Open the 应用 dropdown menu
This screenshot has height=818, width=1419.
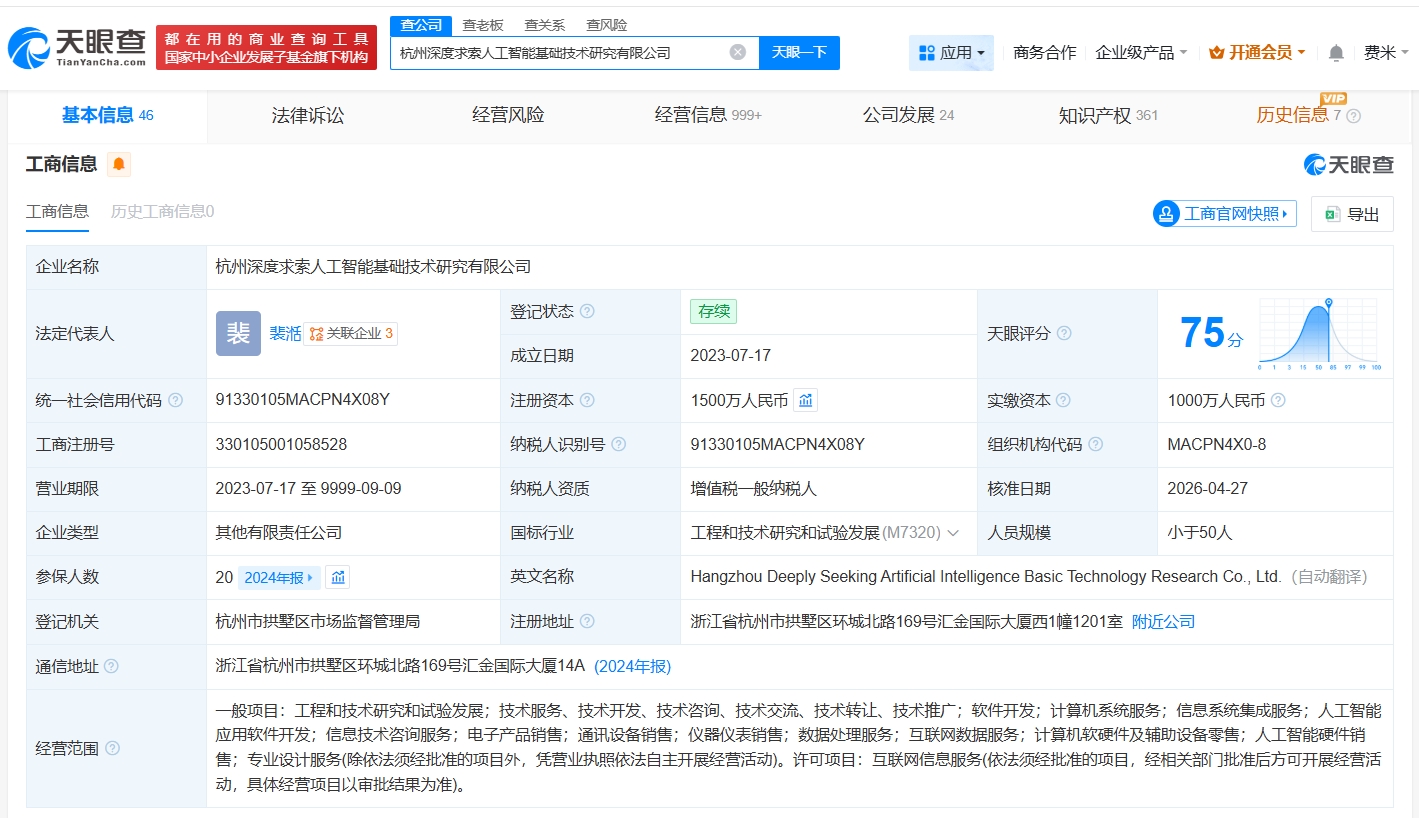[951, 53]
